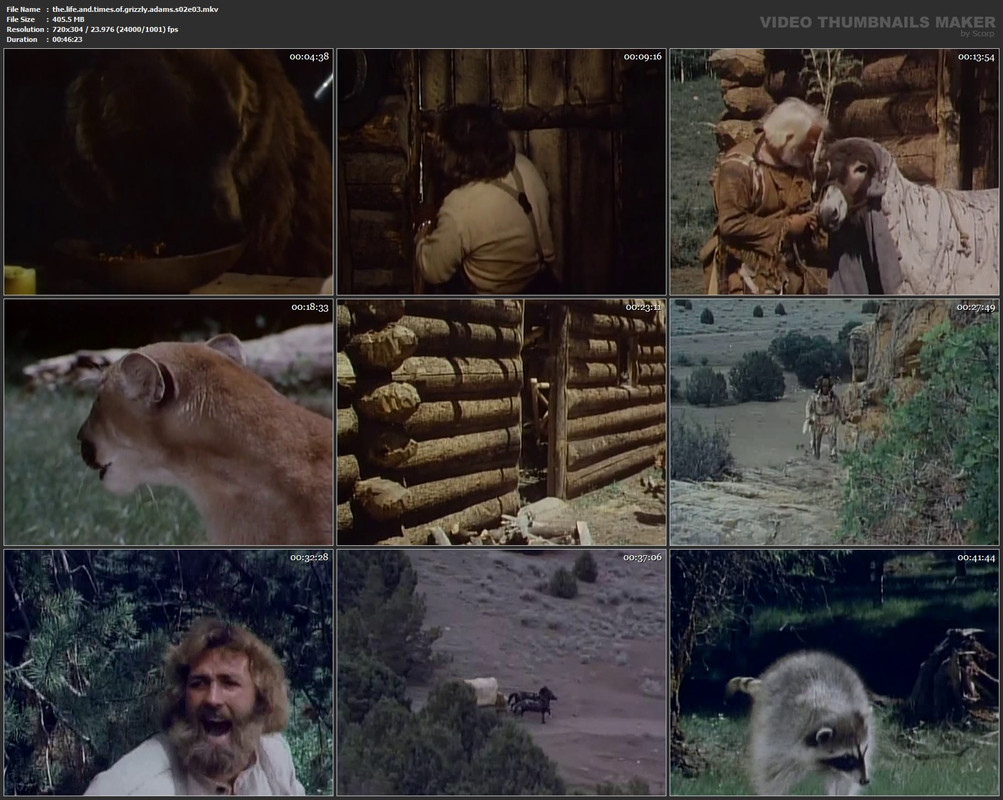Click timestamp 00:09:16 on the cabin door frame
This screenshot has width=1003, height=800.
point(643,57)
